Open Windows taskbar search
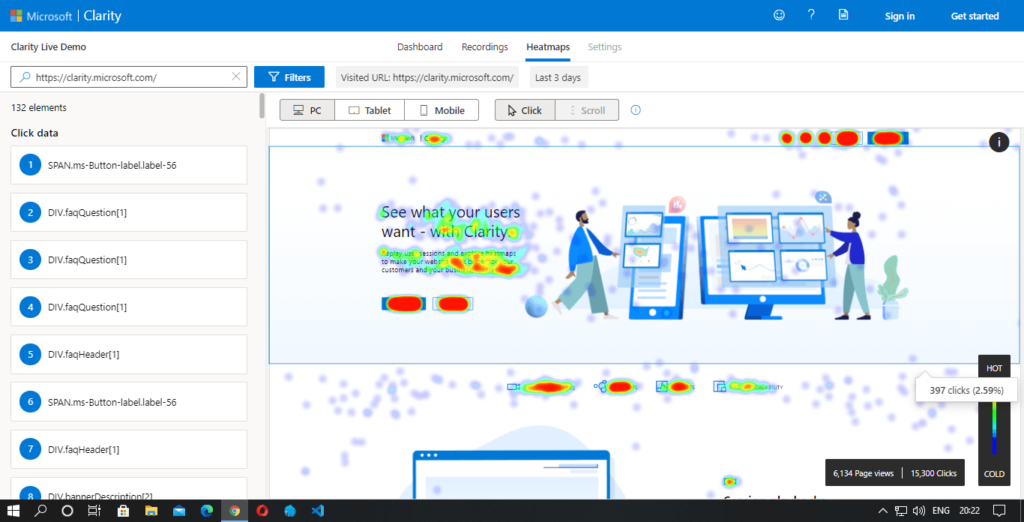 tap(40, 510)
